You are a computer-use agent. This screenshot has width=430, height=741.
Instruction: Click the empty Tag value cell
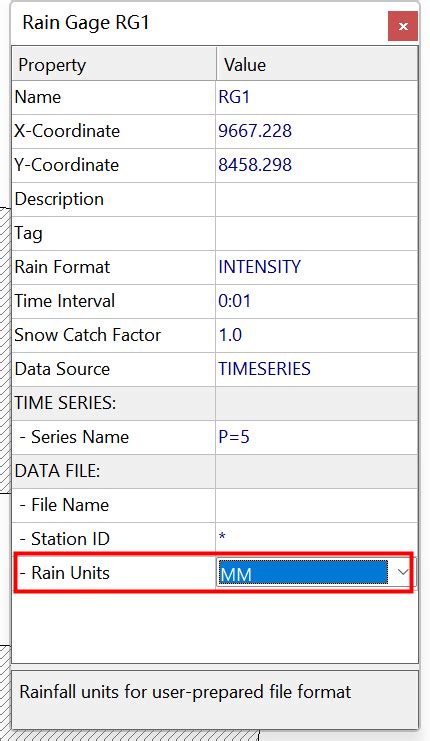tap(317, 233)
